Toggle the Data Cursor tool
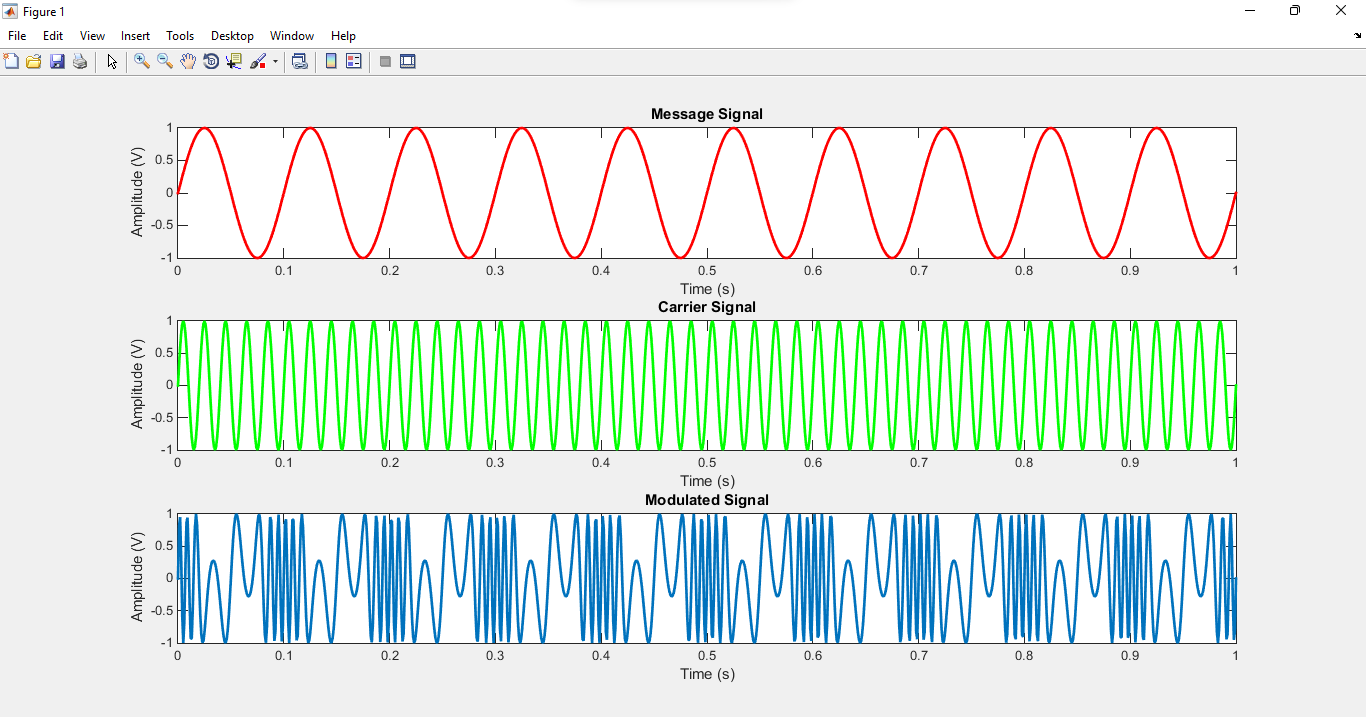The image size is (1366, 717). 234,62
